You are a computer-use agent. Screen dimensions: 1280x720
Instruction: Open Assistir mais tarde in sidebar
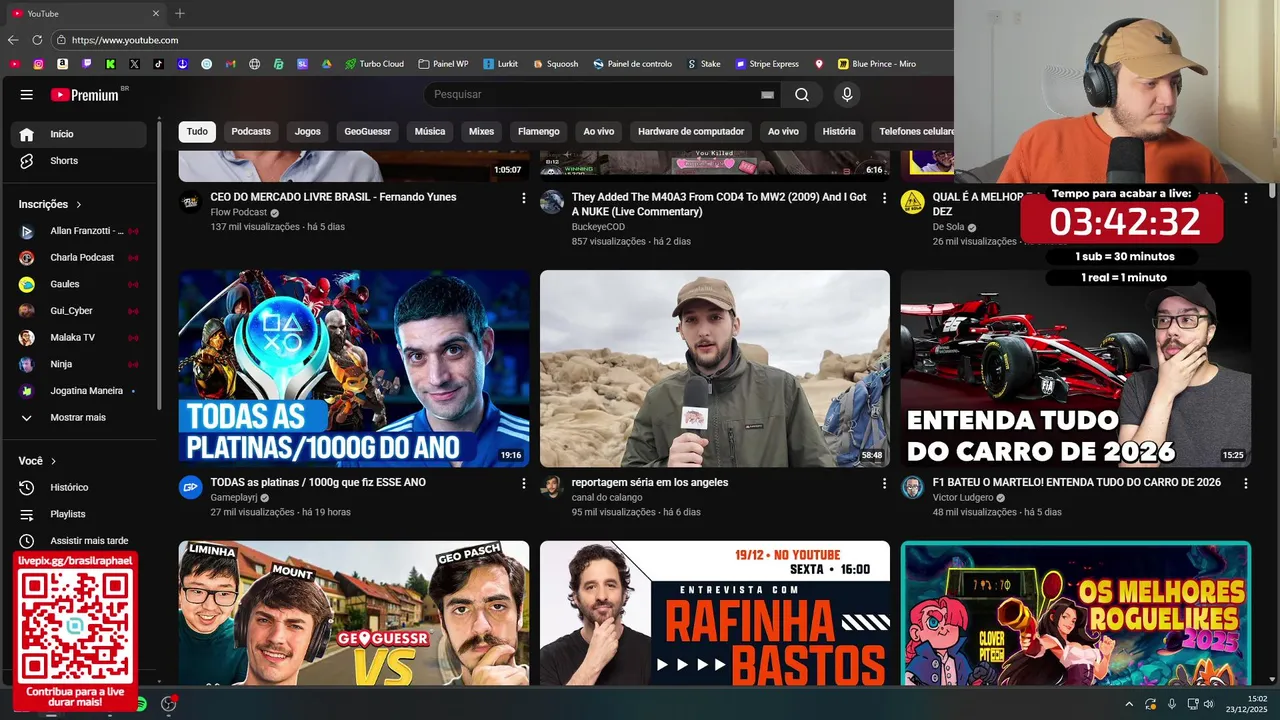point(79,541)
